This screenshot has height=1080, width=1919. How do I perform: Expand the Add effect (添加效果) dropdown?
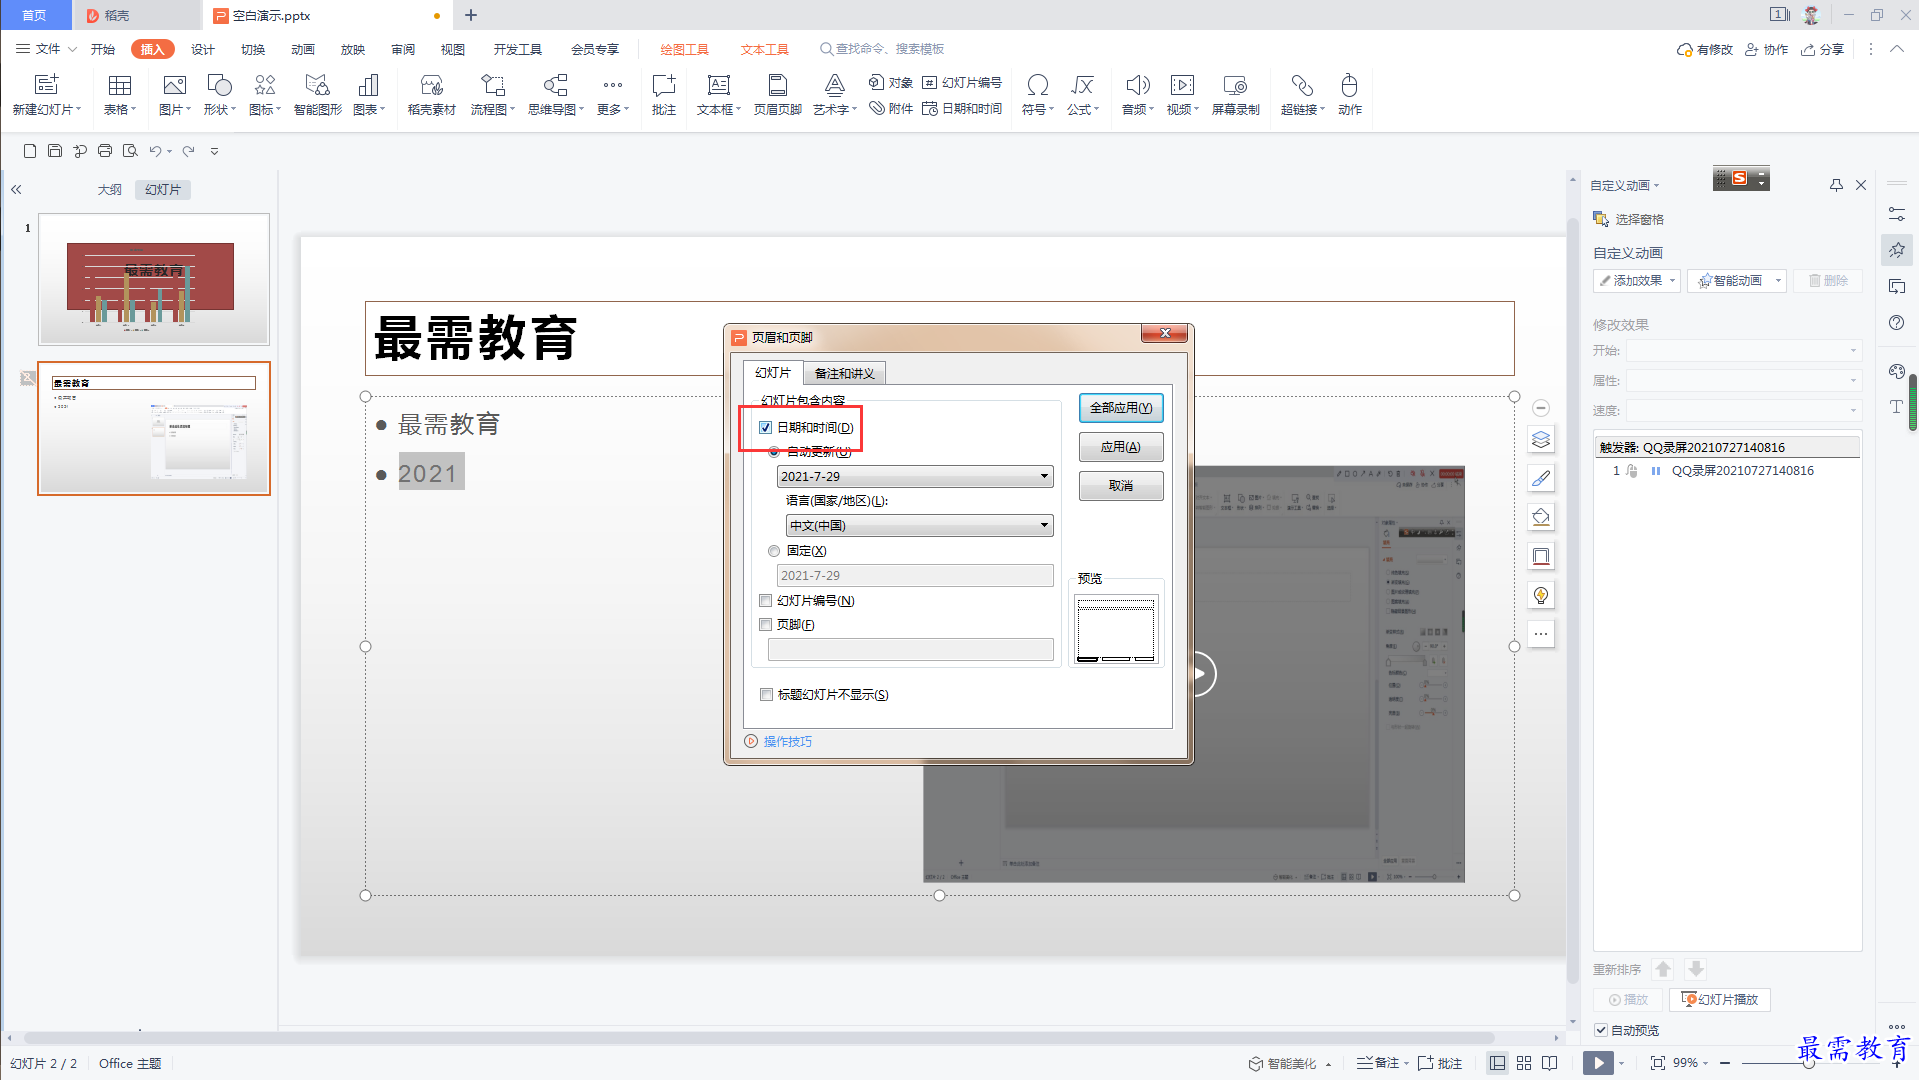click(x=1672, y=281)
